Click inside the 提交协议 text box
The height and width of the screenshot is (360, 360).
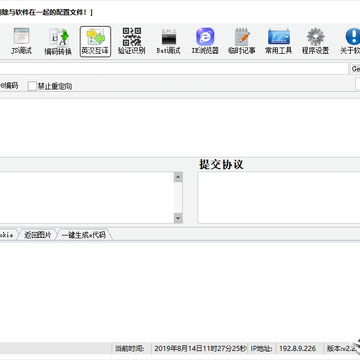(279, 198)
